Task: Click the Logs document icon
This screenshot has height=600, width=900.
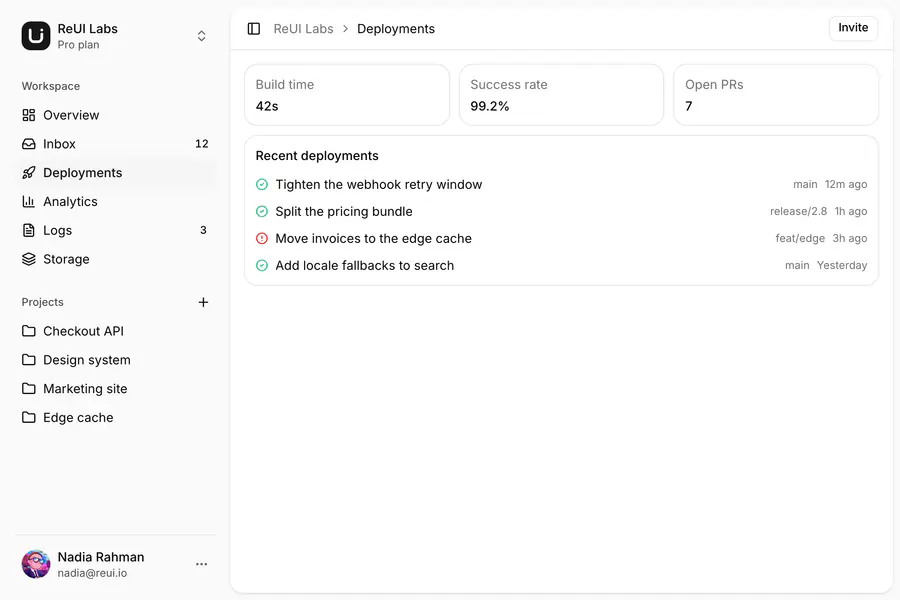Action: tap(29, 230)
